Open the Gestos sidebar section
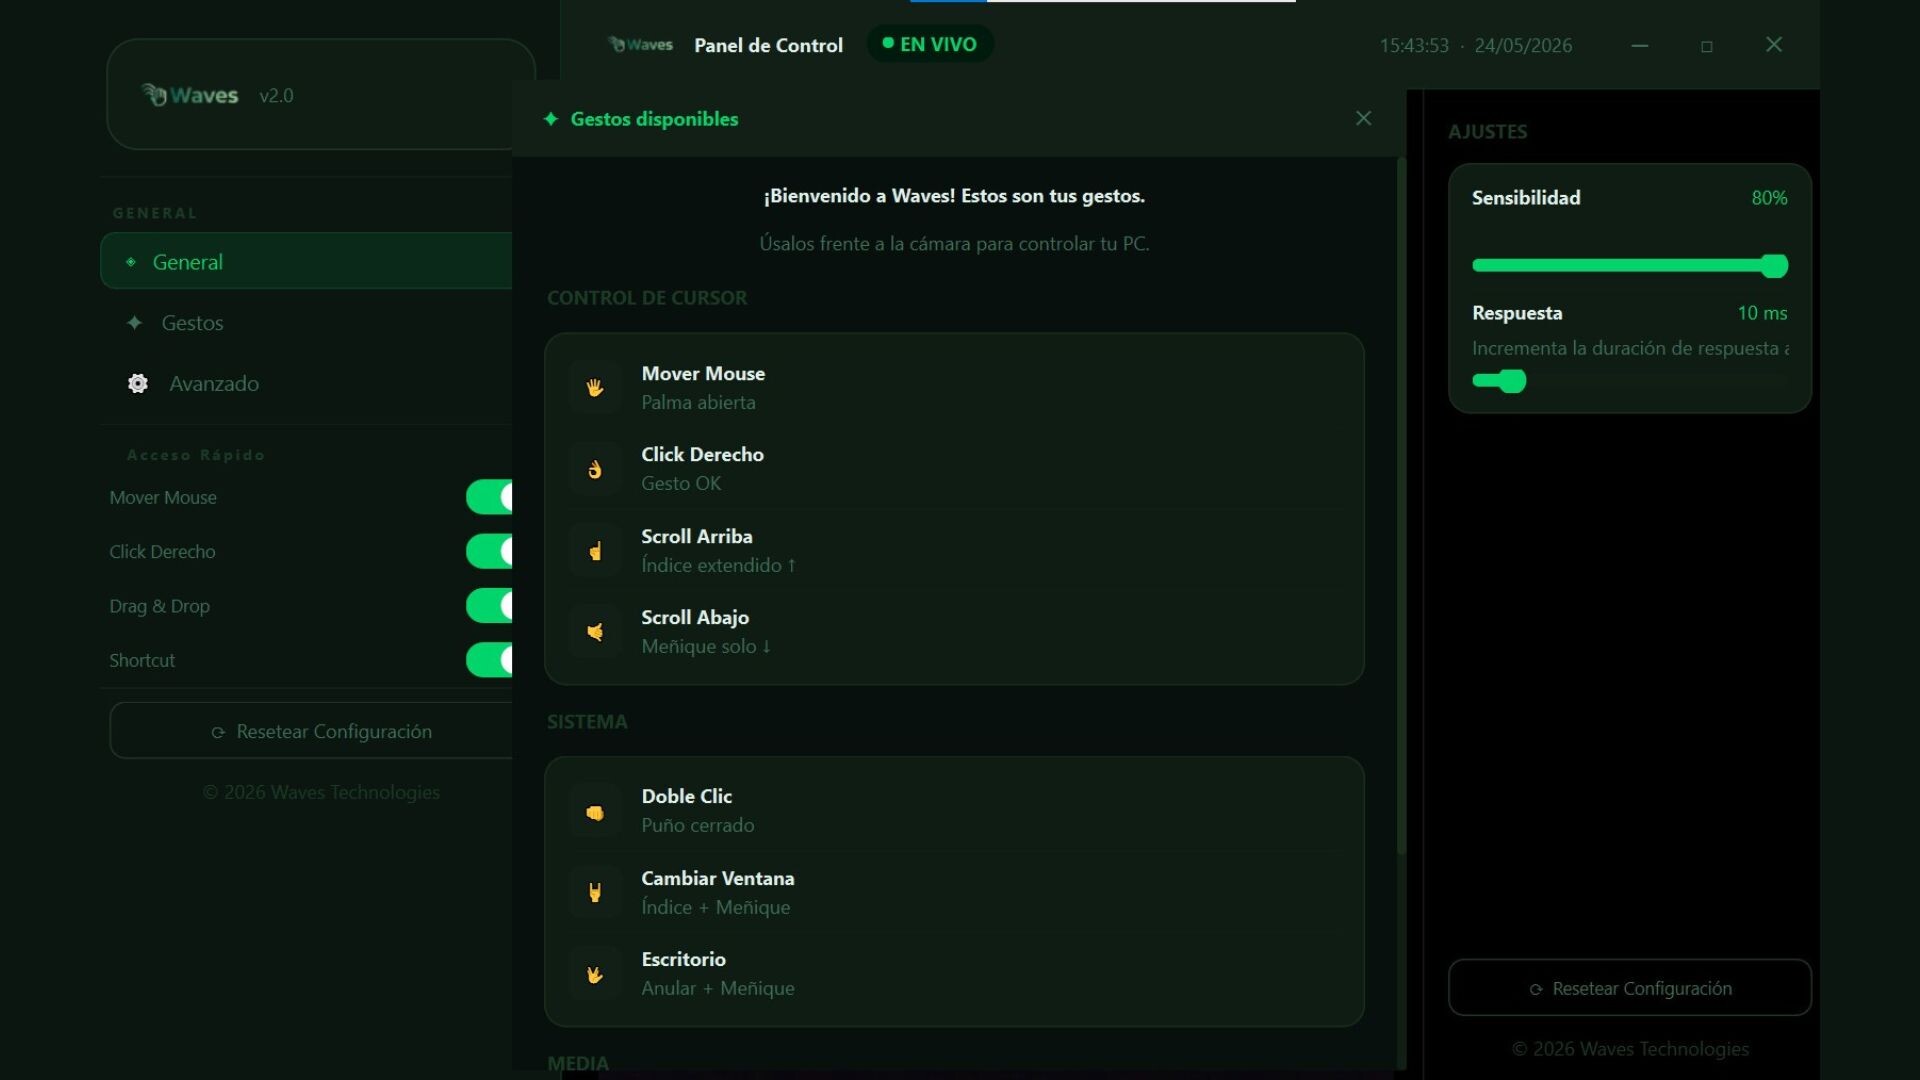Viewport: 1920px width, 1080px height. (306, 323)
